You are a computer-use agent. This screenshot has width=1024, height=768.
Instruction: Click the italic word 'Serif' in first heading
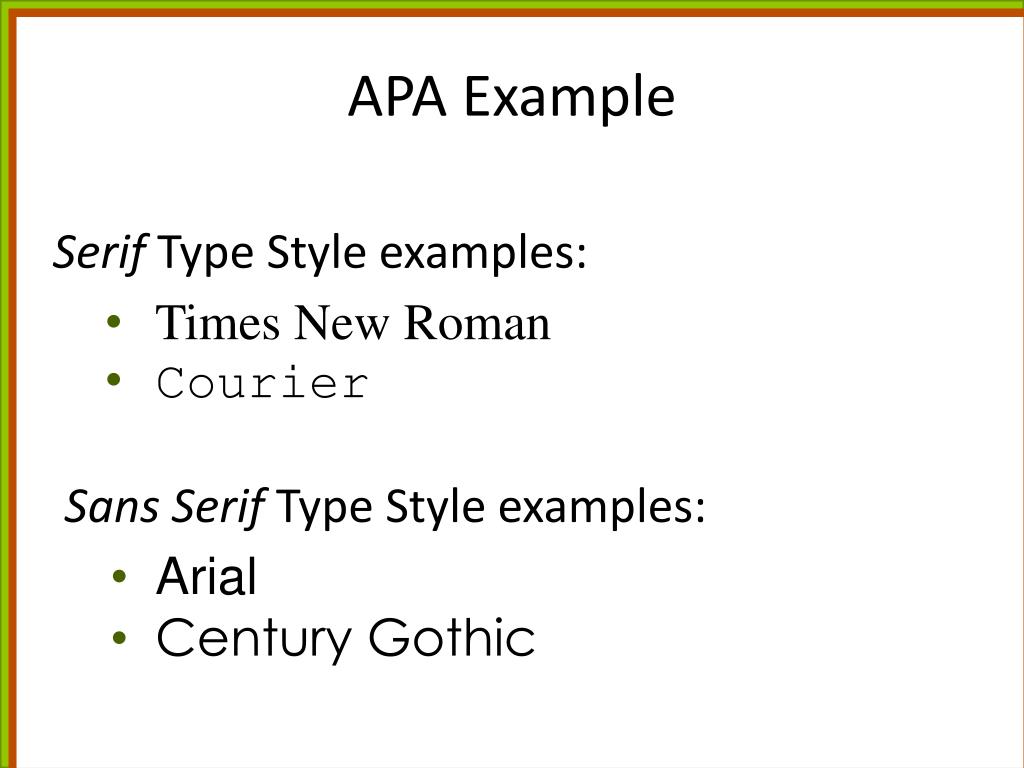[x=99, y=253]
